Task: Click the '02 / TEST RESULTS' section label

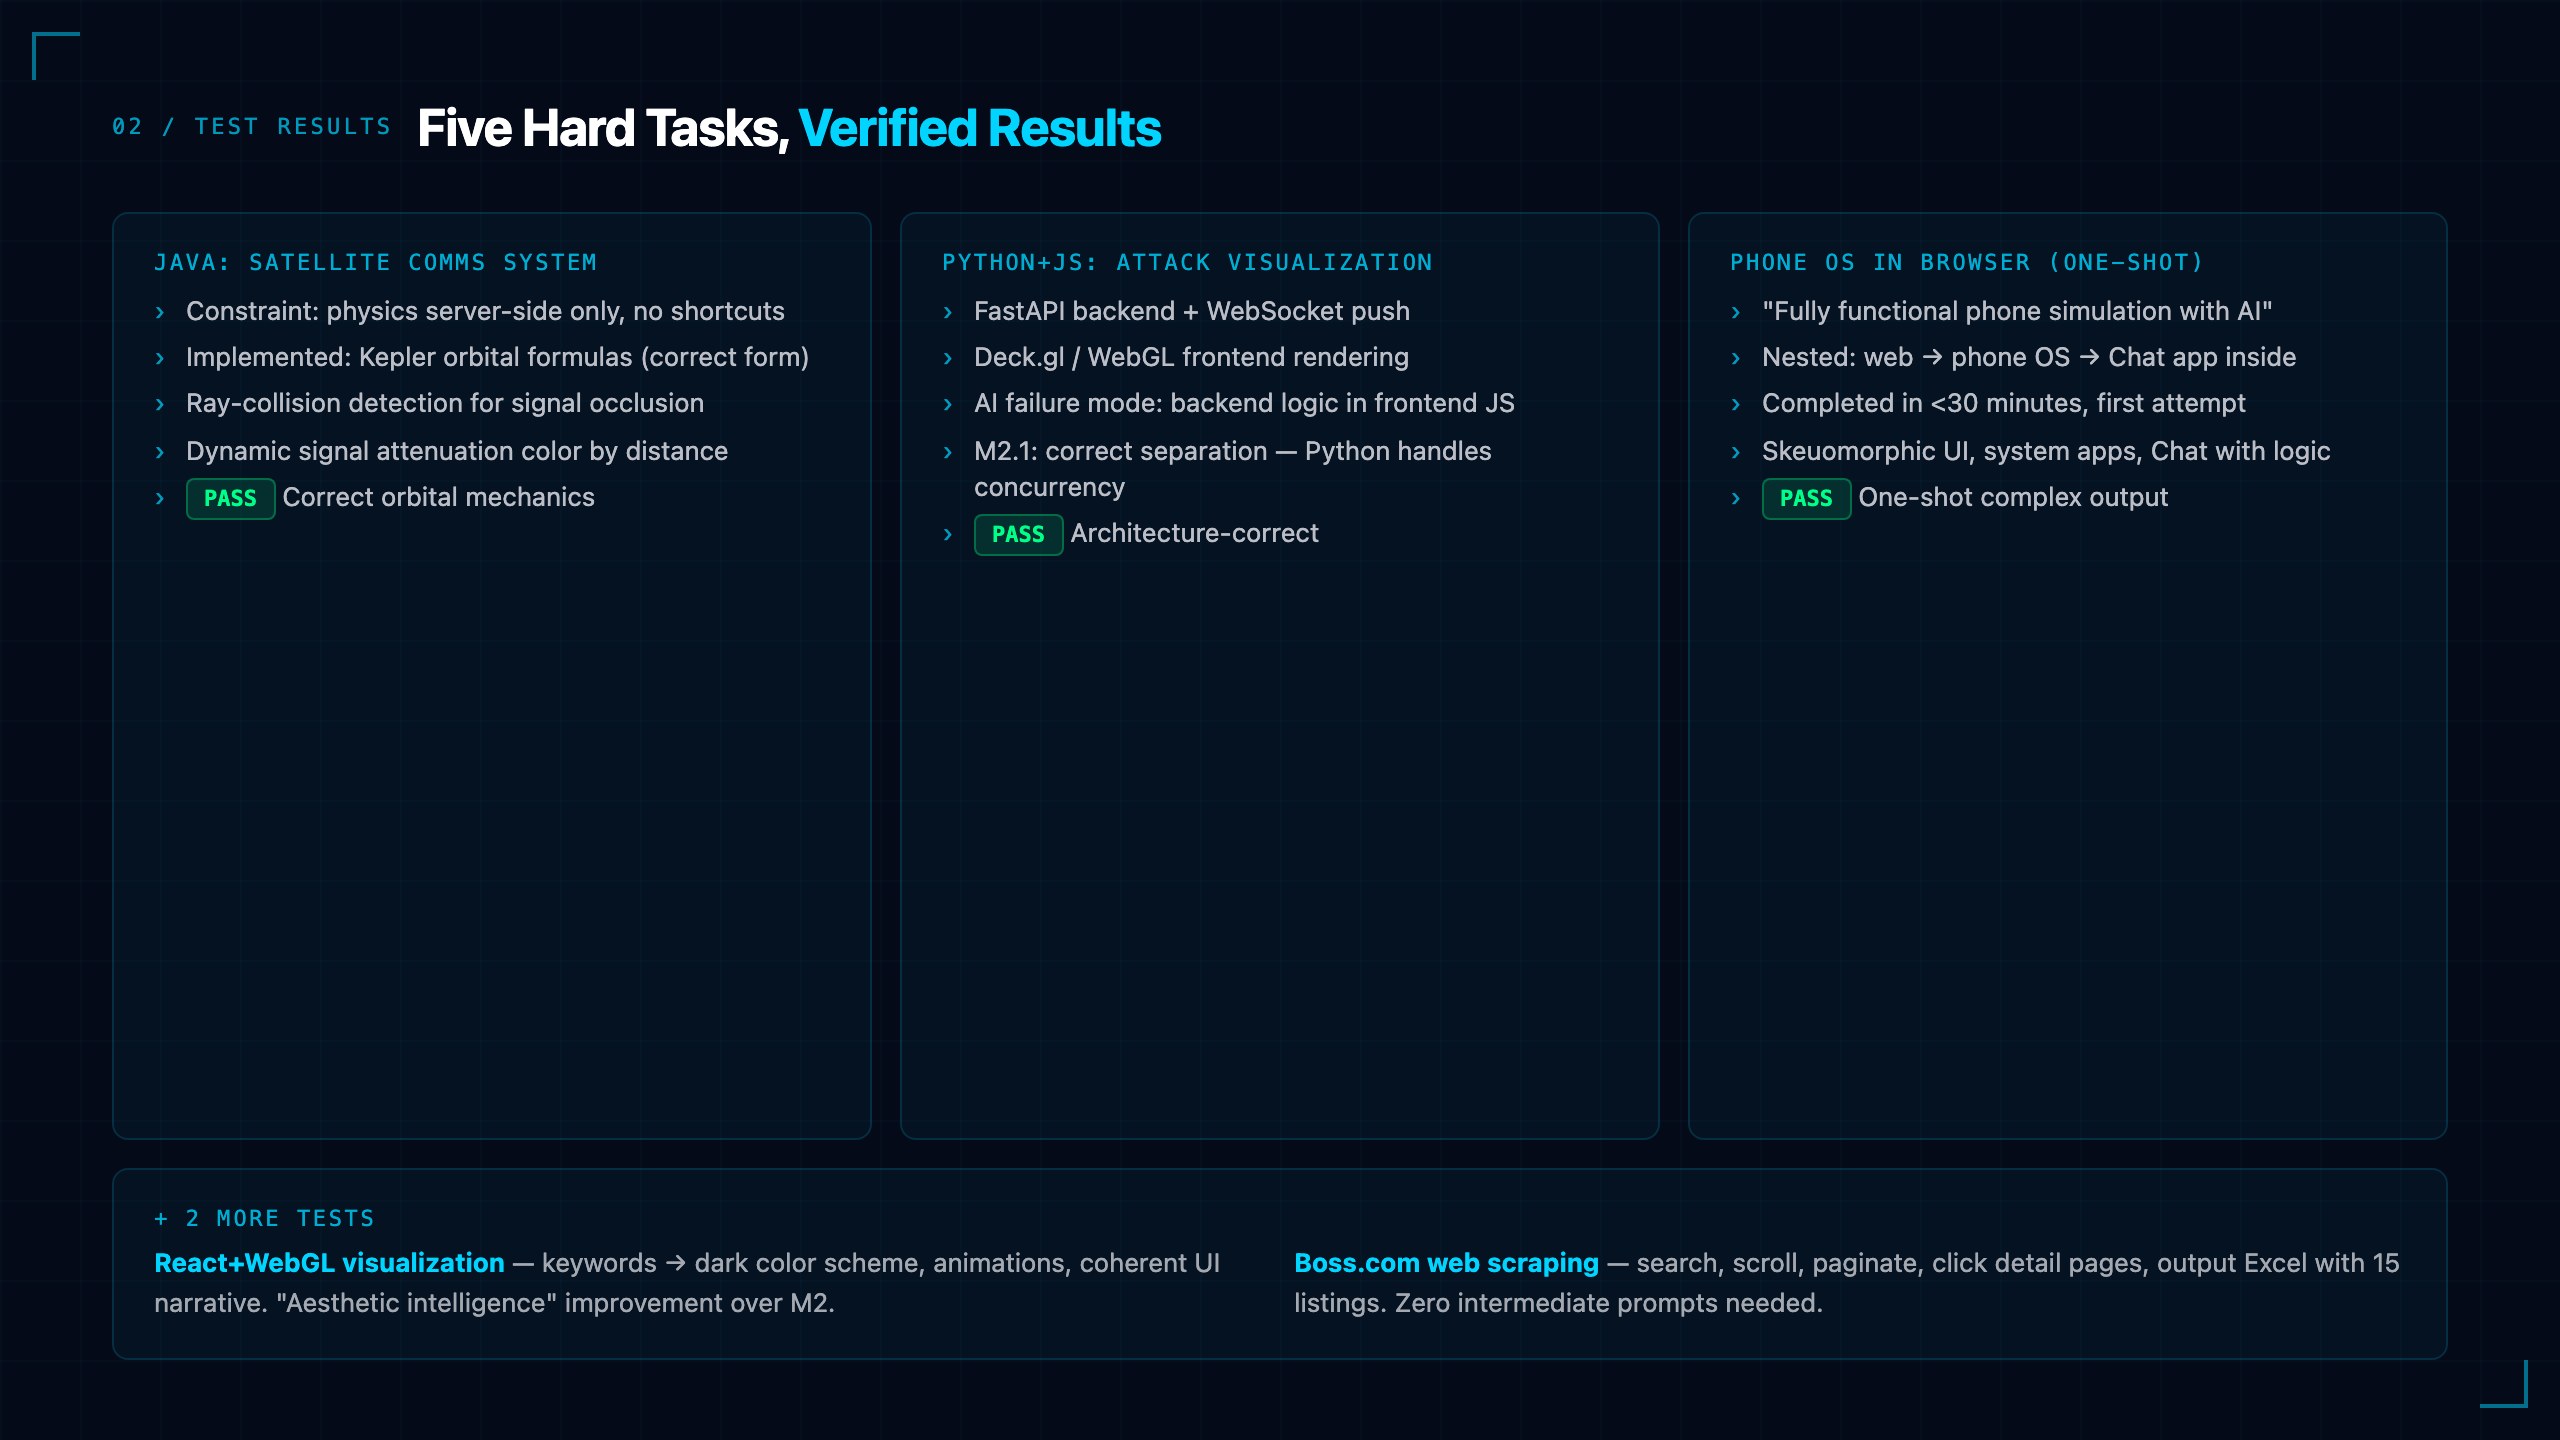Action: [x=251, y=127]
